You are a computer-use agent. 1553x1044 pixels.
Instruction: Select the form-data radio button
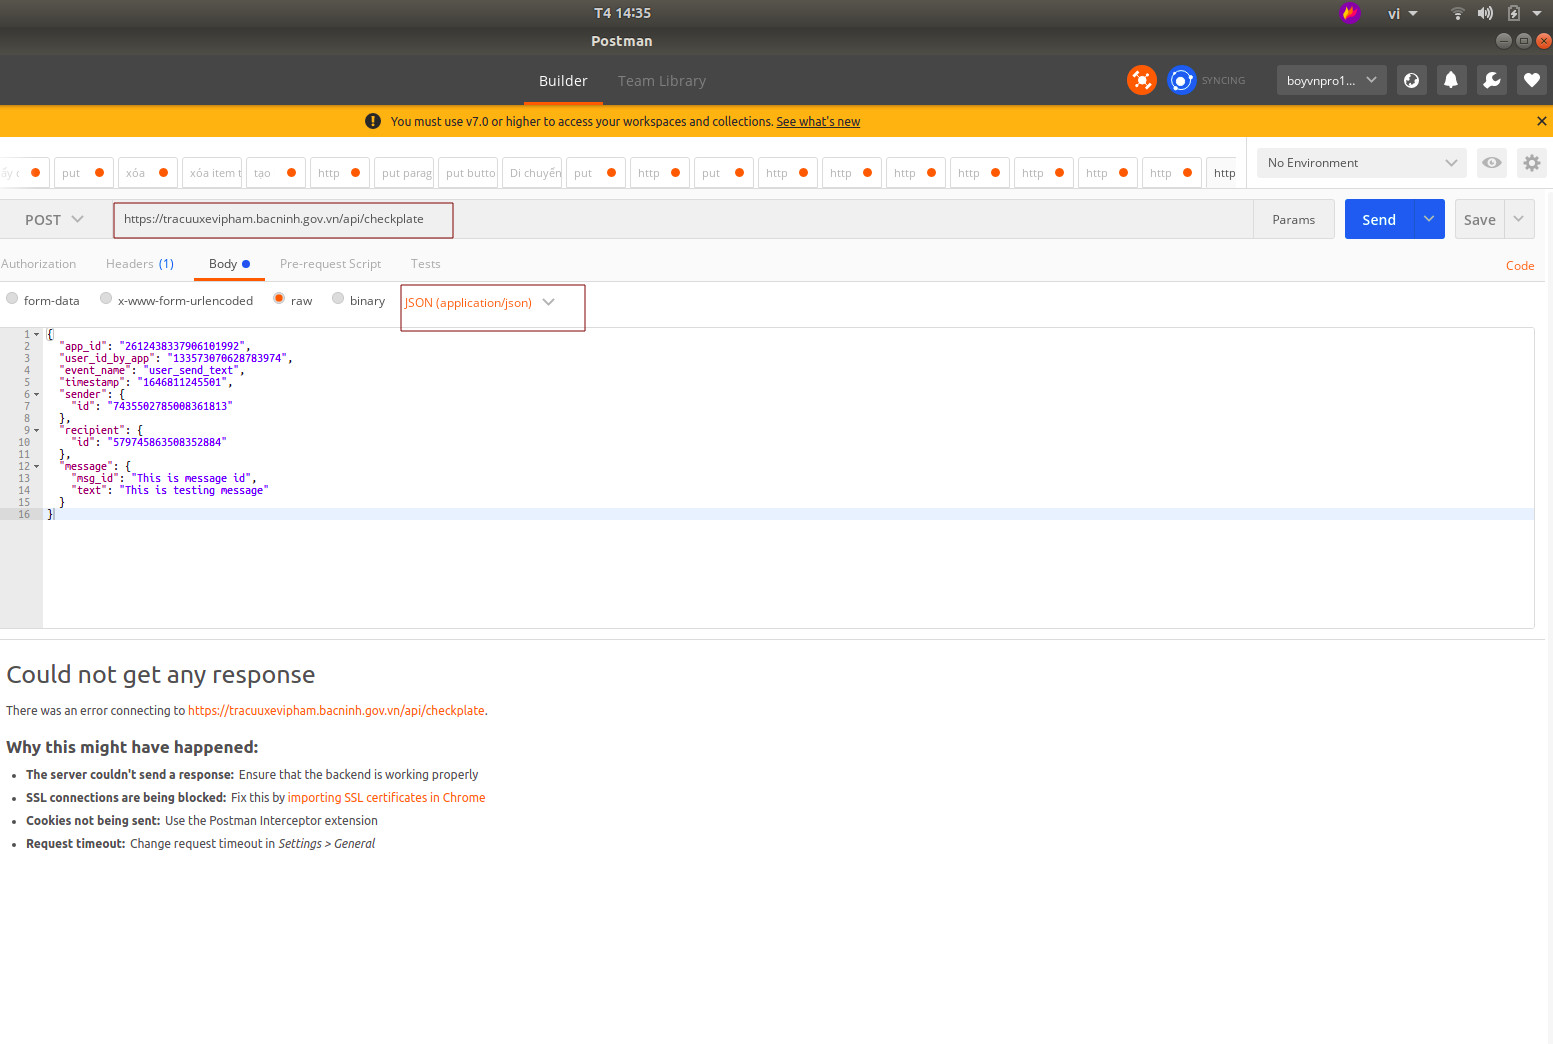tap(11, 298)
